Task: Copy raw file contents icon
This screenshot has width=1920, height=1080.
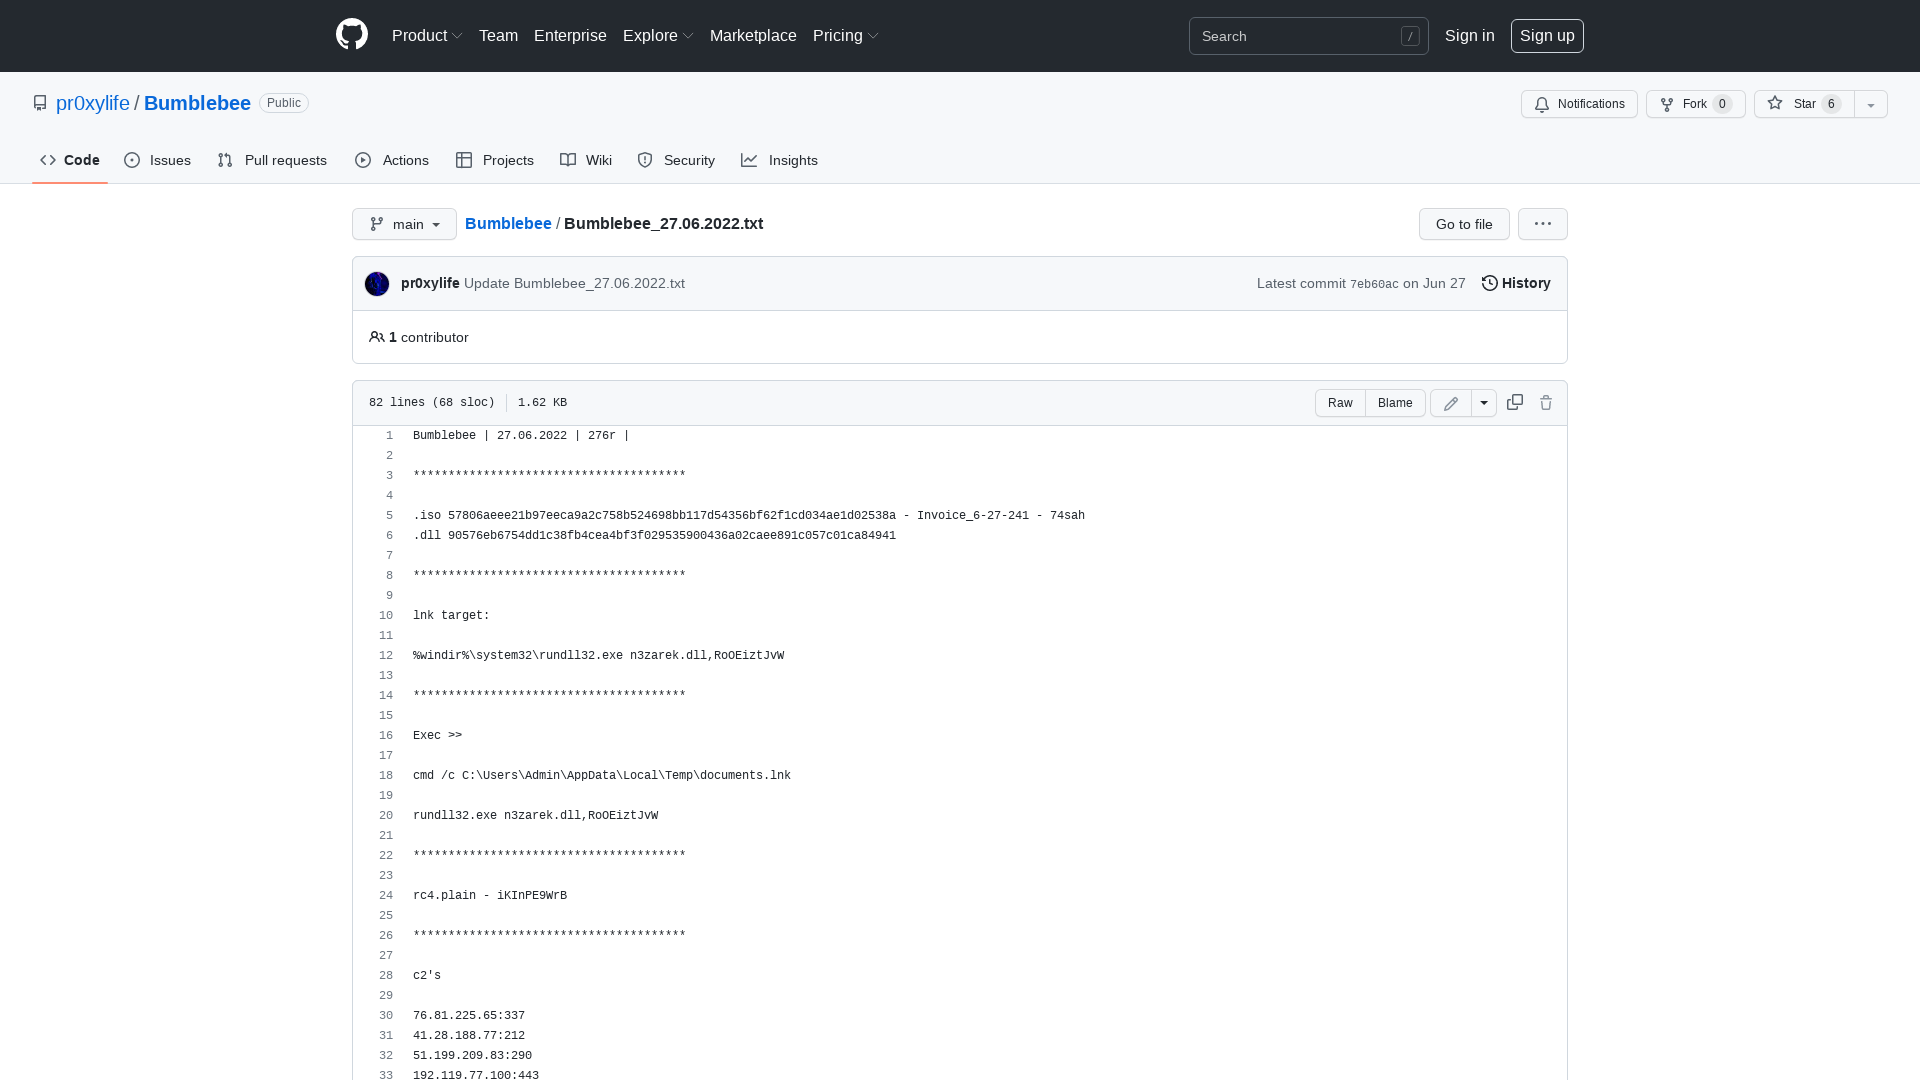Action: pos(1514,402)
